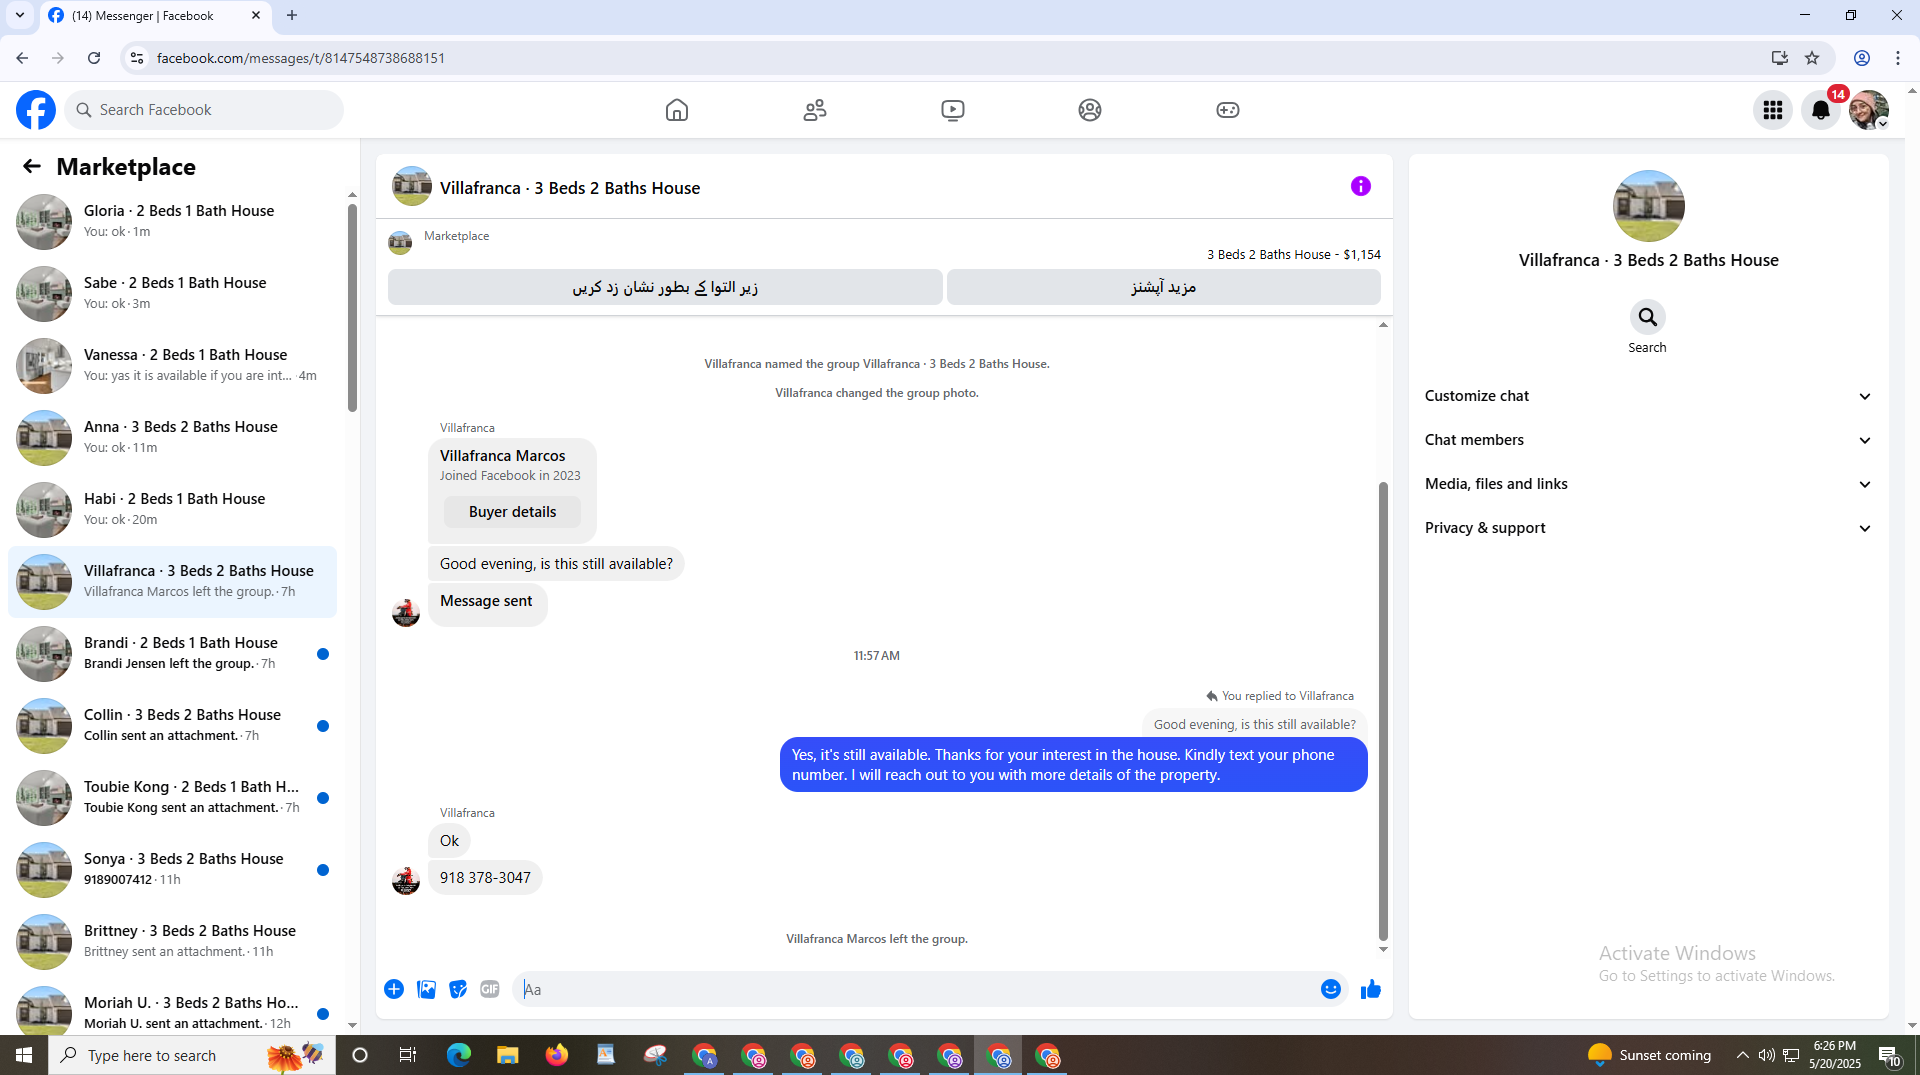Show hidden system tray icons

(x=1742, y=1055)
